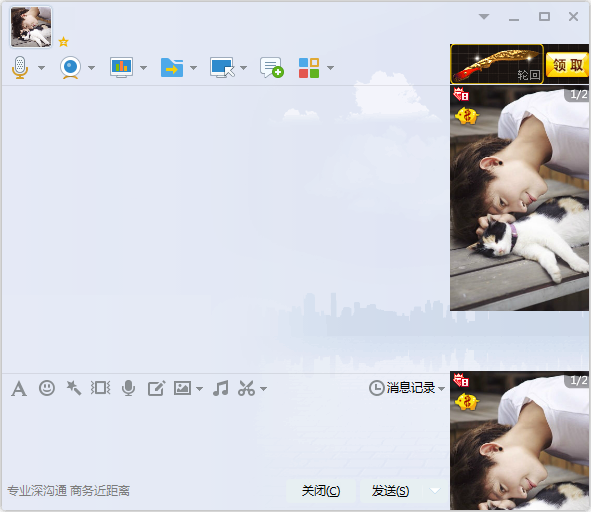
Task: Open send options arrow beside 发送(S)
Action: 435,491
